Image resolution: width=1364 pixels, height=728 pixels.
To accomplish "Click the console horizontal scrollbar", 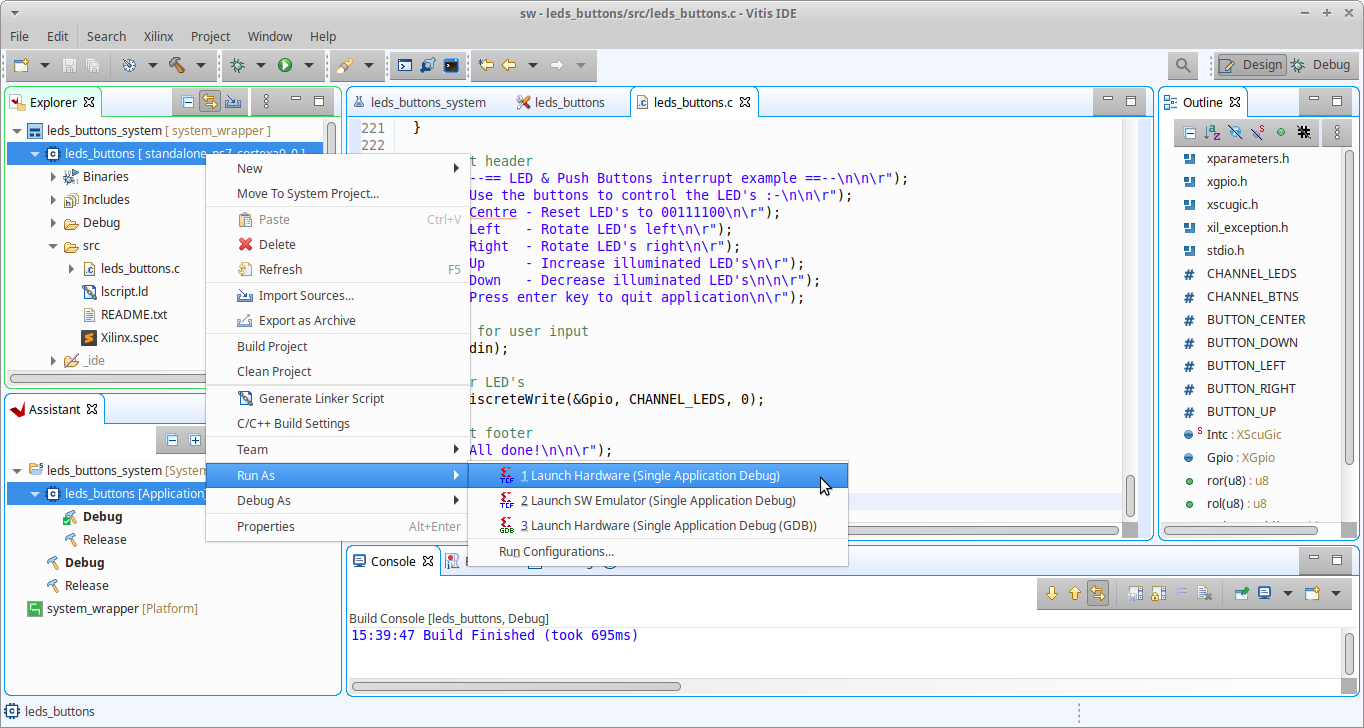I will click(x=516, y=687).
